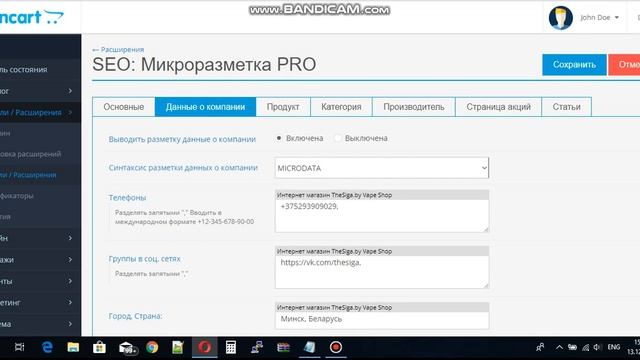Open the network computers taskbar icon
The width and height of the screenshot is (640, 360).
click(257, 347)
